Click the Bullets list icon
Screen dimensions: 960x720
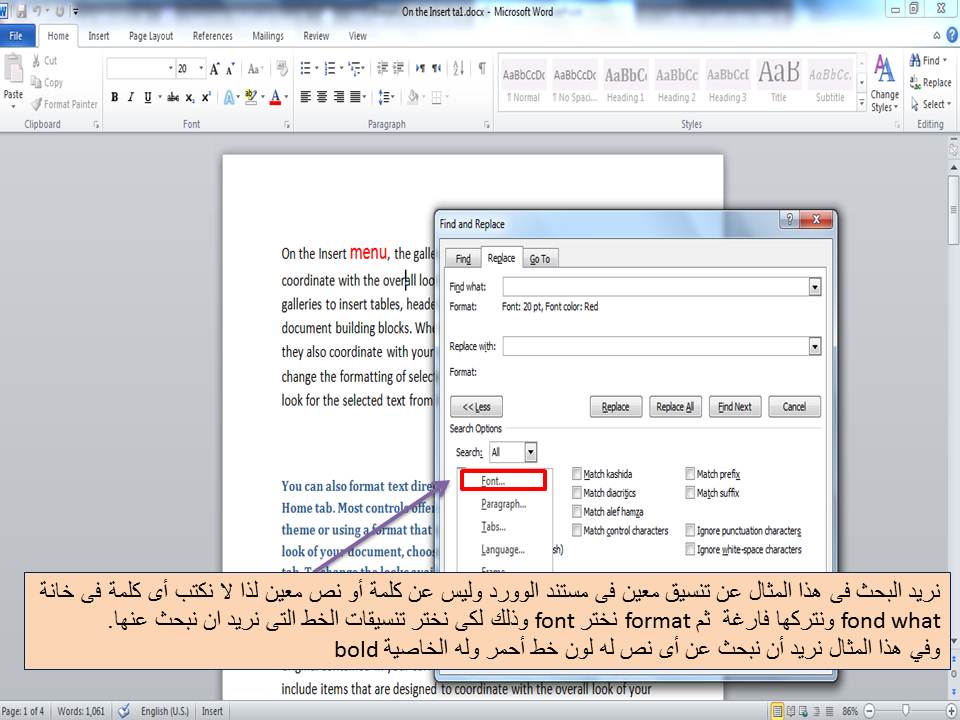pyautogui.click(x=305, y=69)
